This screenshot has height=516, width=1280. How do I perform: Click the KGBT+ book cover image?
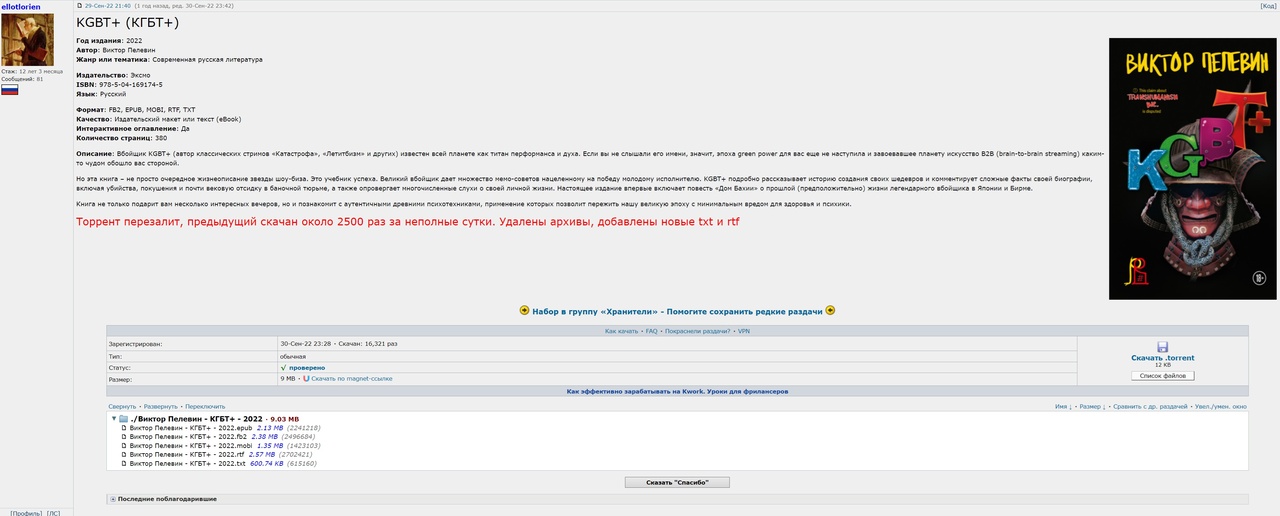[1192, 168]
